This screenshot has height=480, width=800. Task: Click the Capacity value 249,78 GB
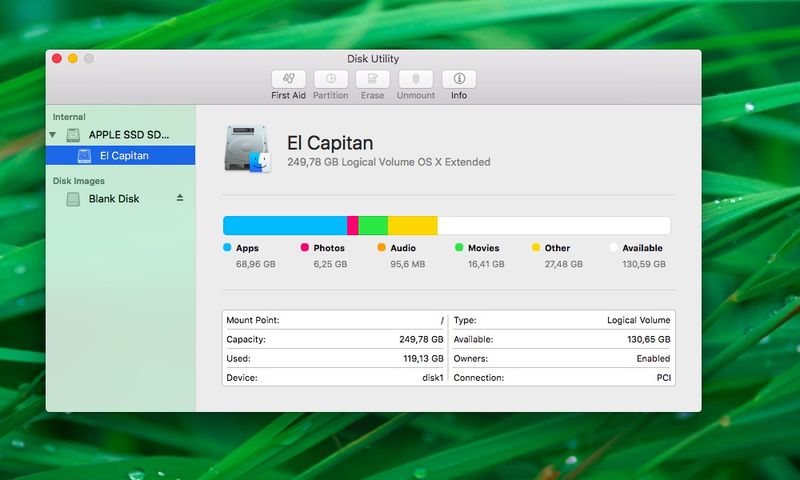click(x=421, y=340)
